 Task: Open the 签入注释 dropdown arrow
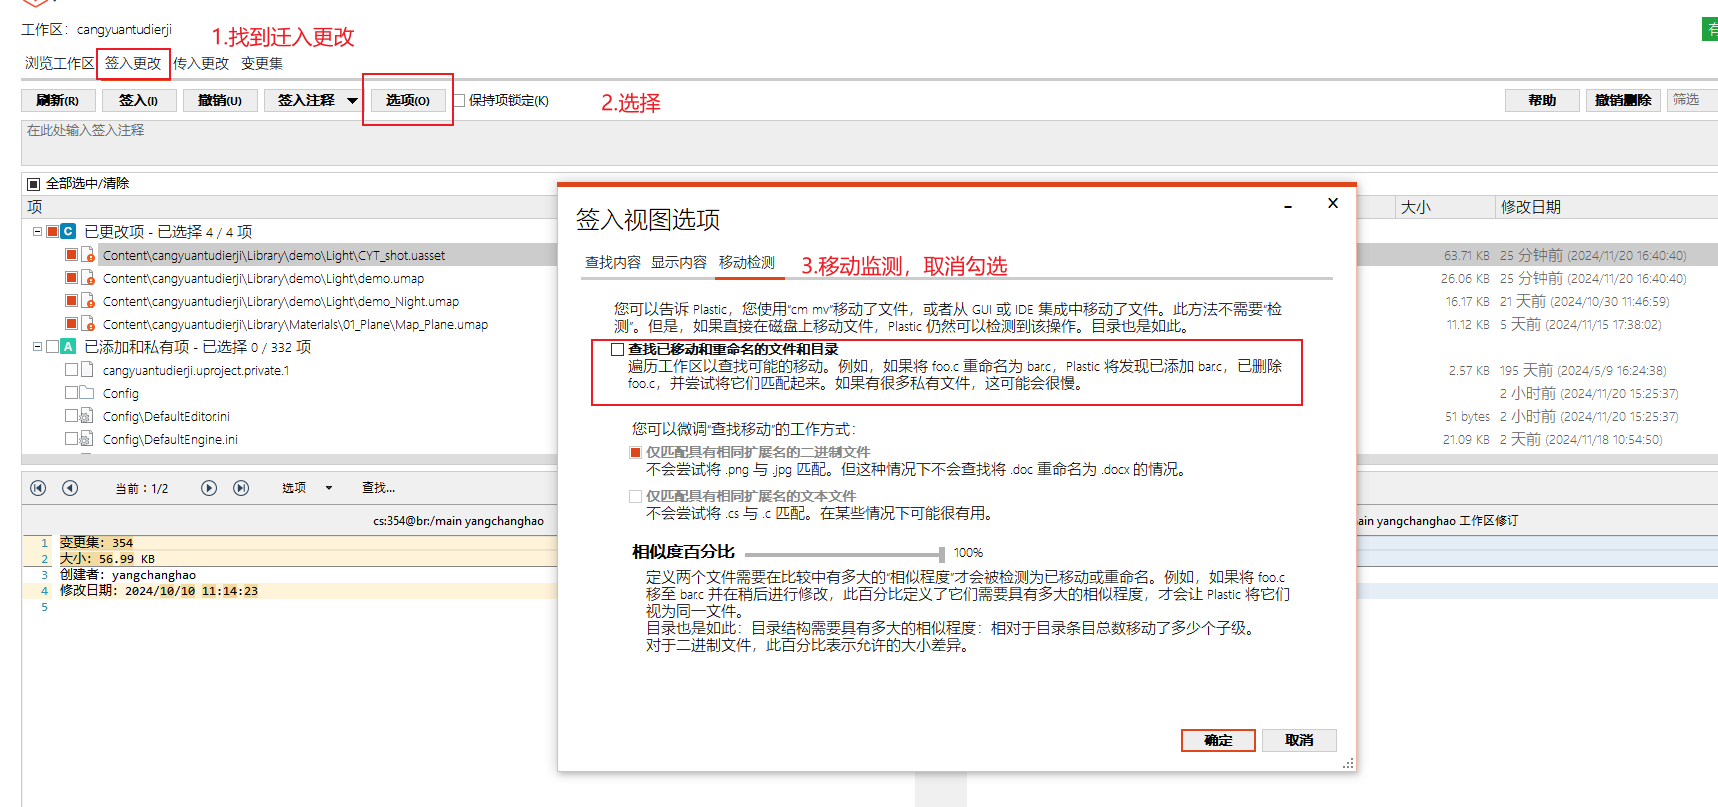[x=352, y=100]
